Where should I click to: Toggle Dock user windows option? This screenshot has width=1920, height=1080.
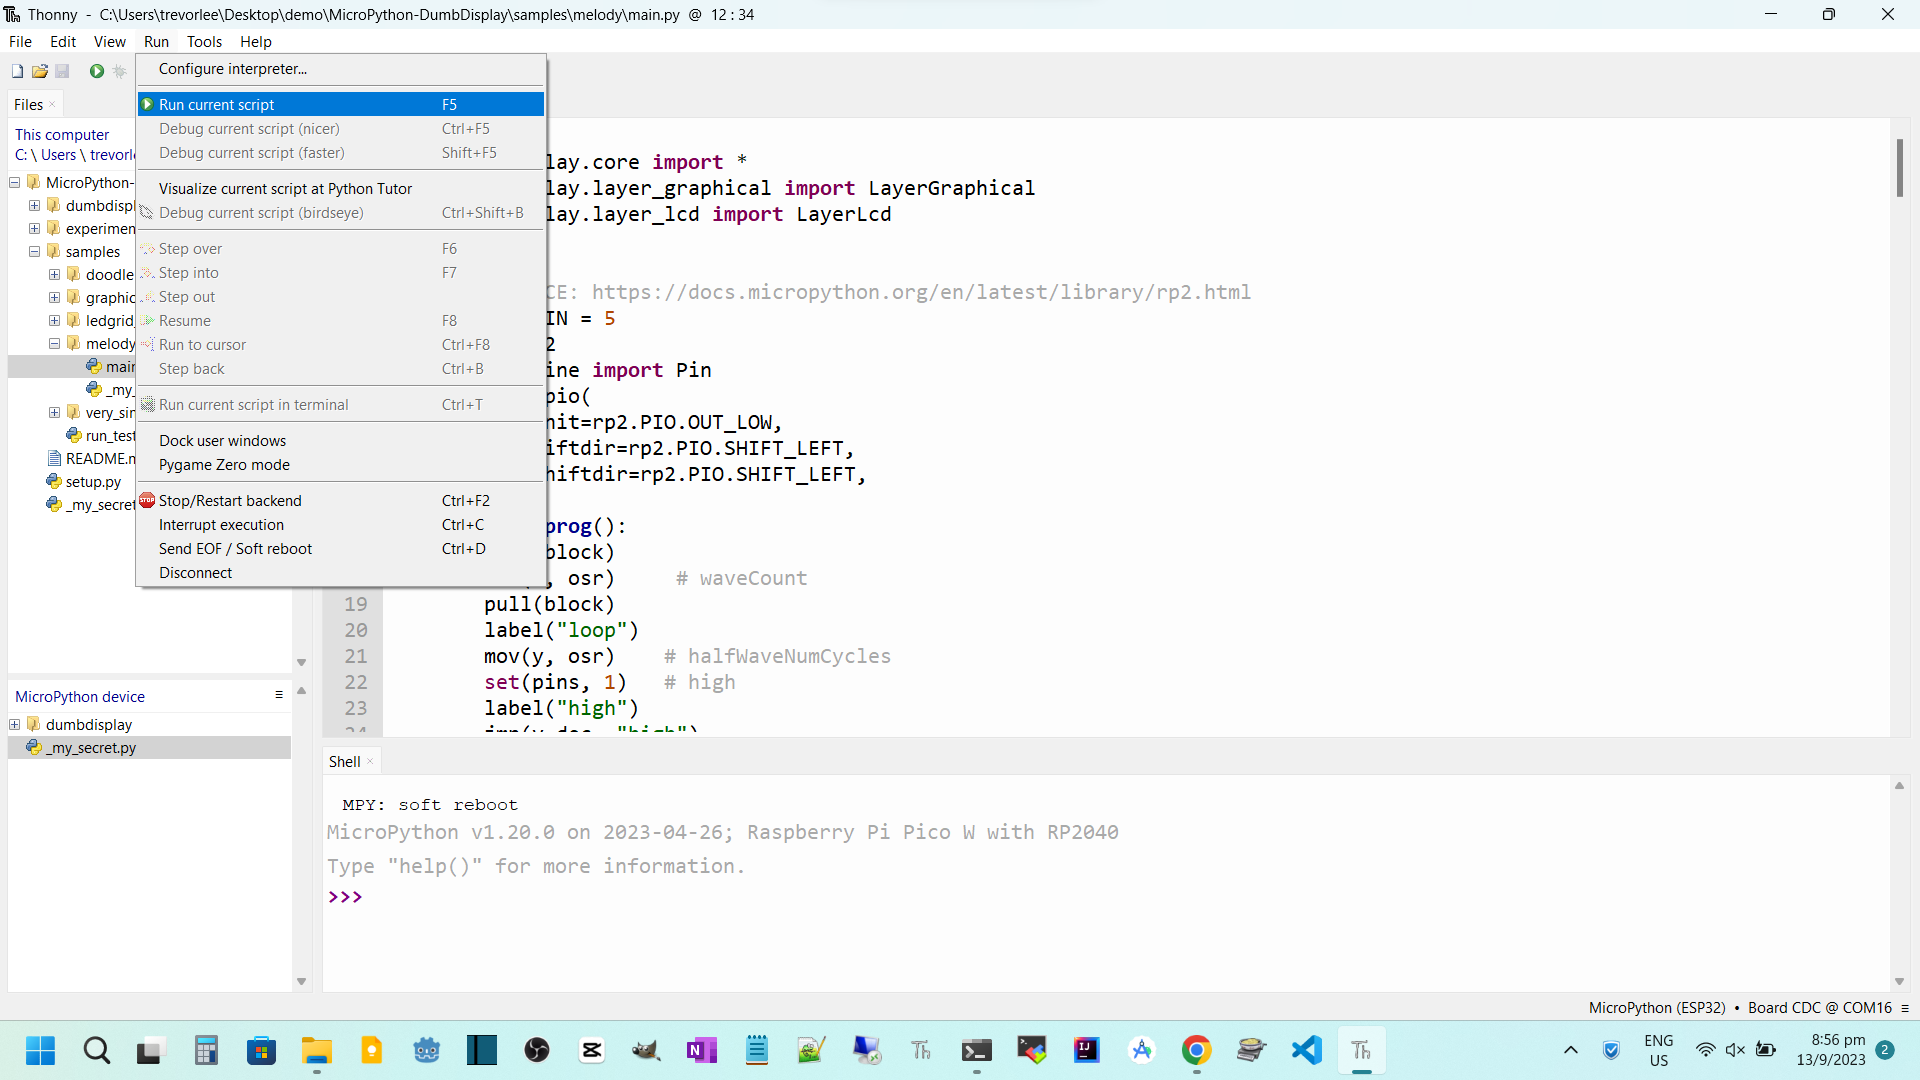pyautogui.click(x=222, y=439)
